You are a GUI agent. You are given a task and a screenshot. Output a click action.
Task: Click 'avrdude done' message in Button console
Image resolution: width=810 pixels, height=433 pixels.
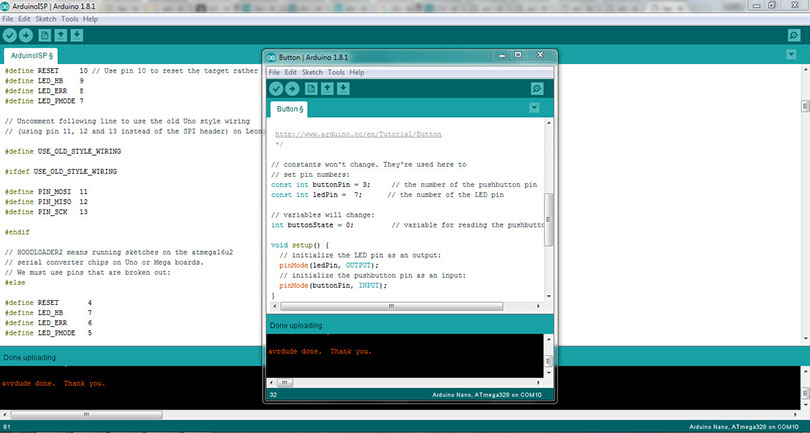click(320, 351)
